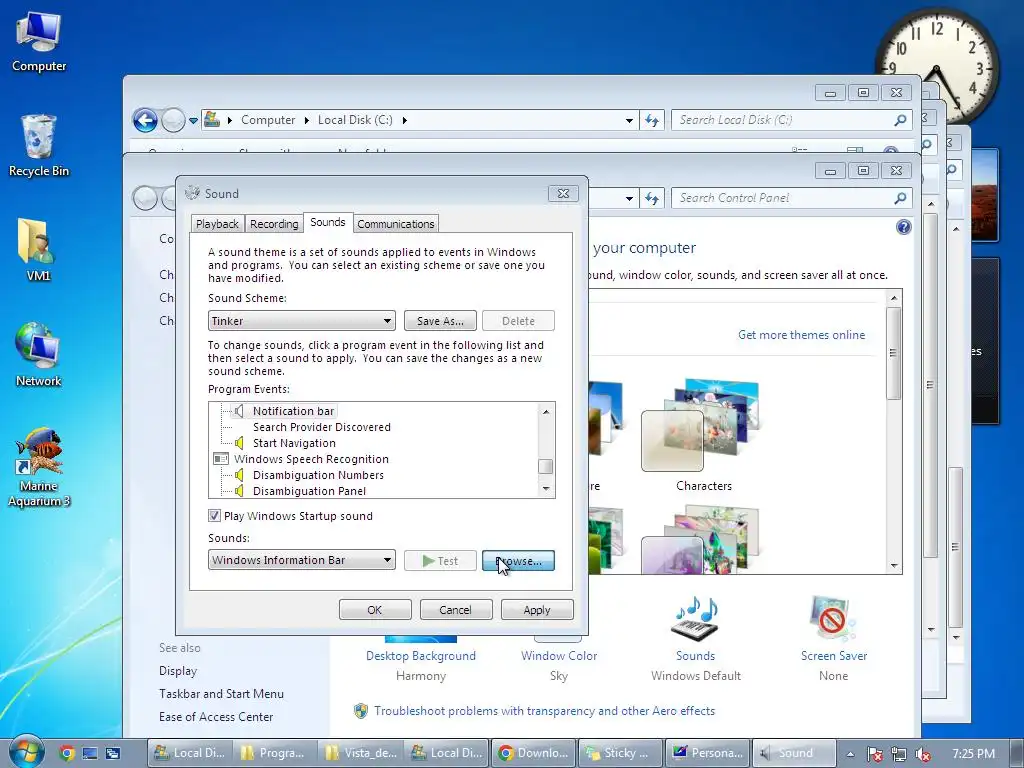Expand address bar history in Control Panel

point(629,198)
